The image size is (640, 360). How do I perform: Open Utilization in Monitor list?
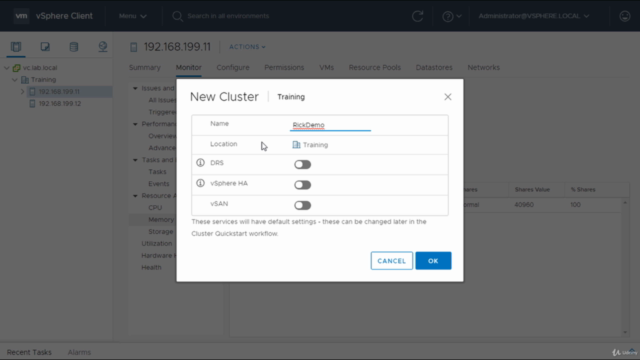point(157,244)
